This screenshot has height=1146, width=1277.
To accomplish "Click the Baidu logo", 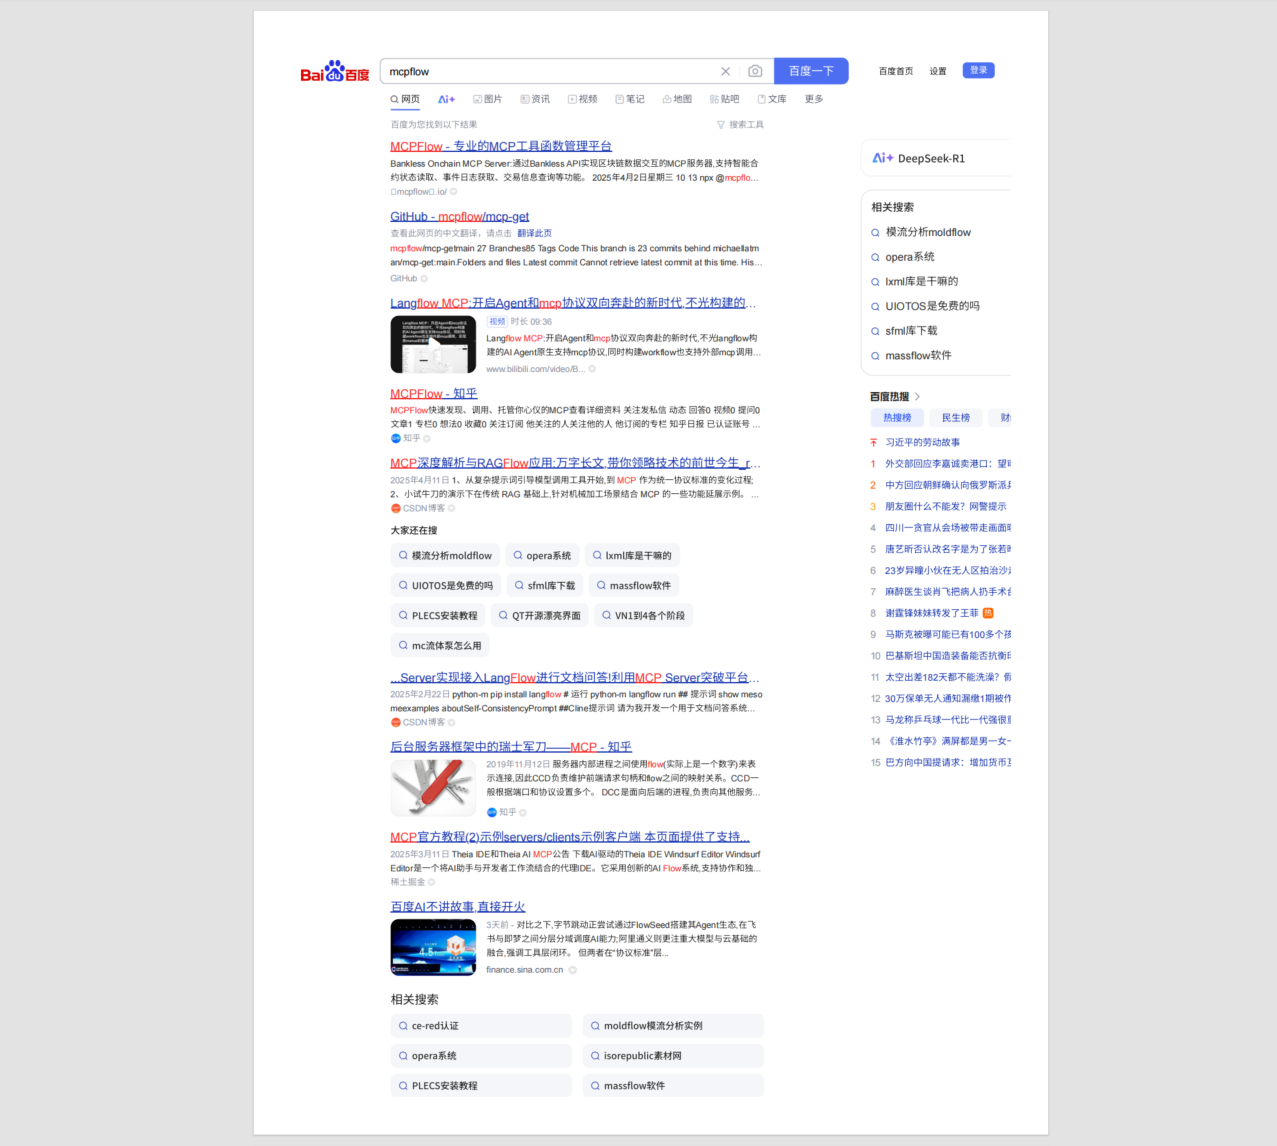I will 335,71.
